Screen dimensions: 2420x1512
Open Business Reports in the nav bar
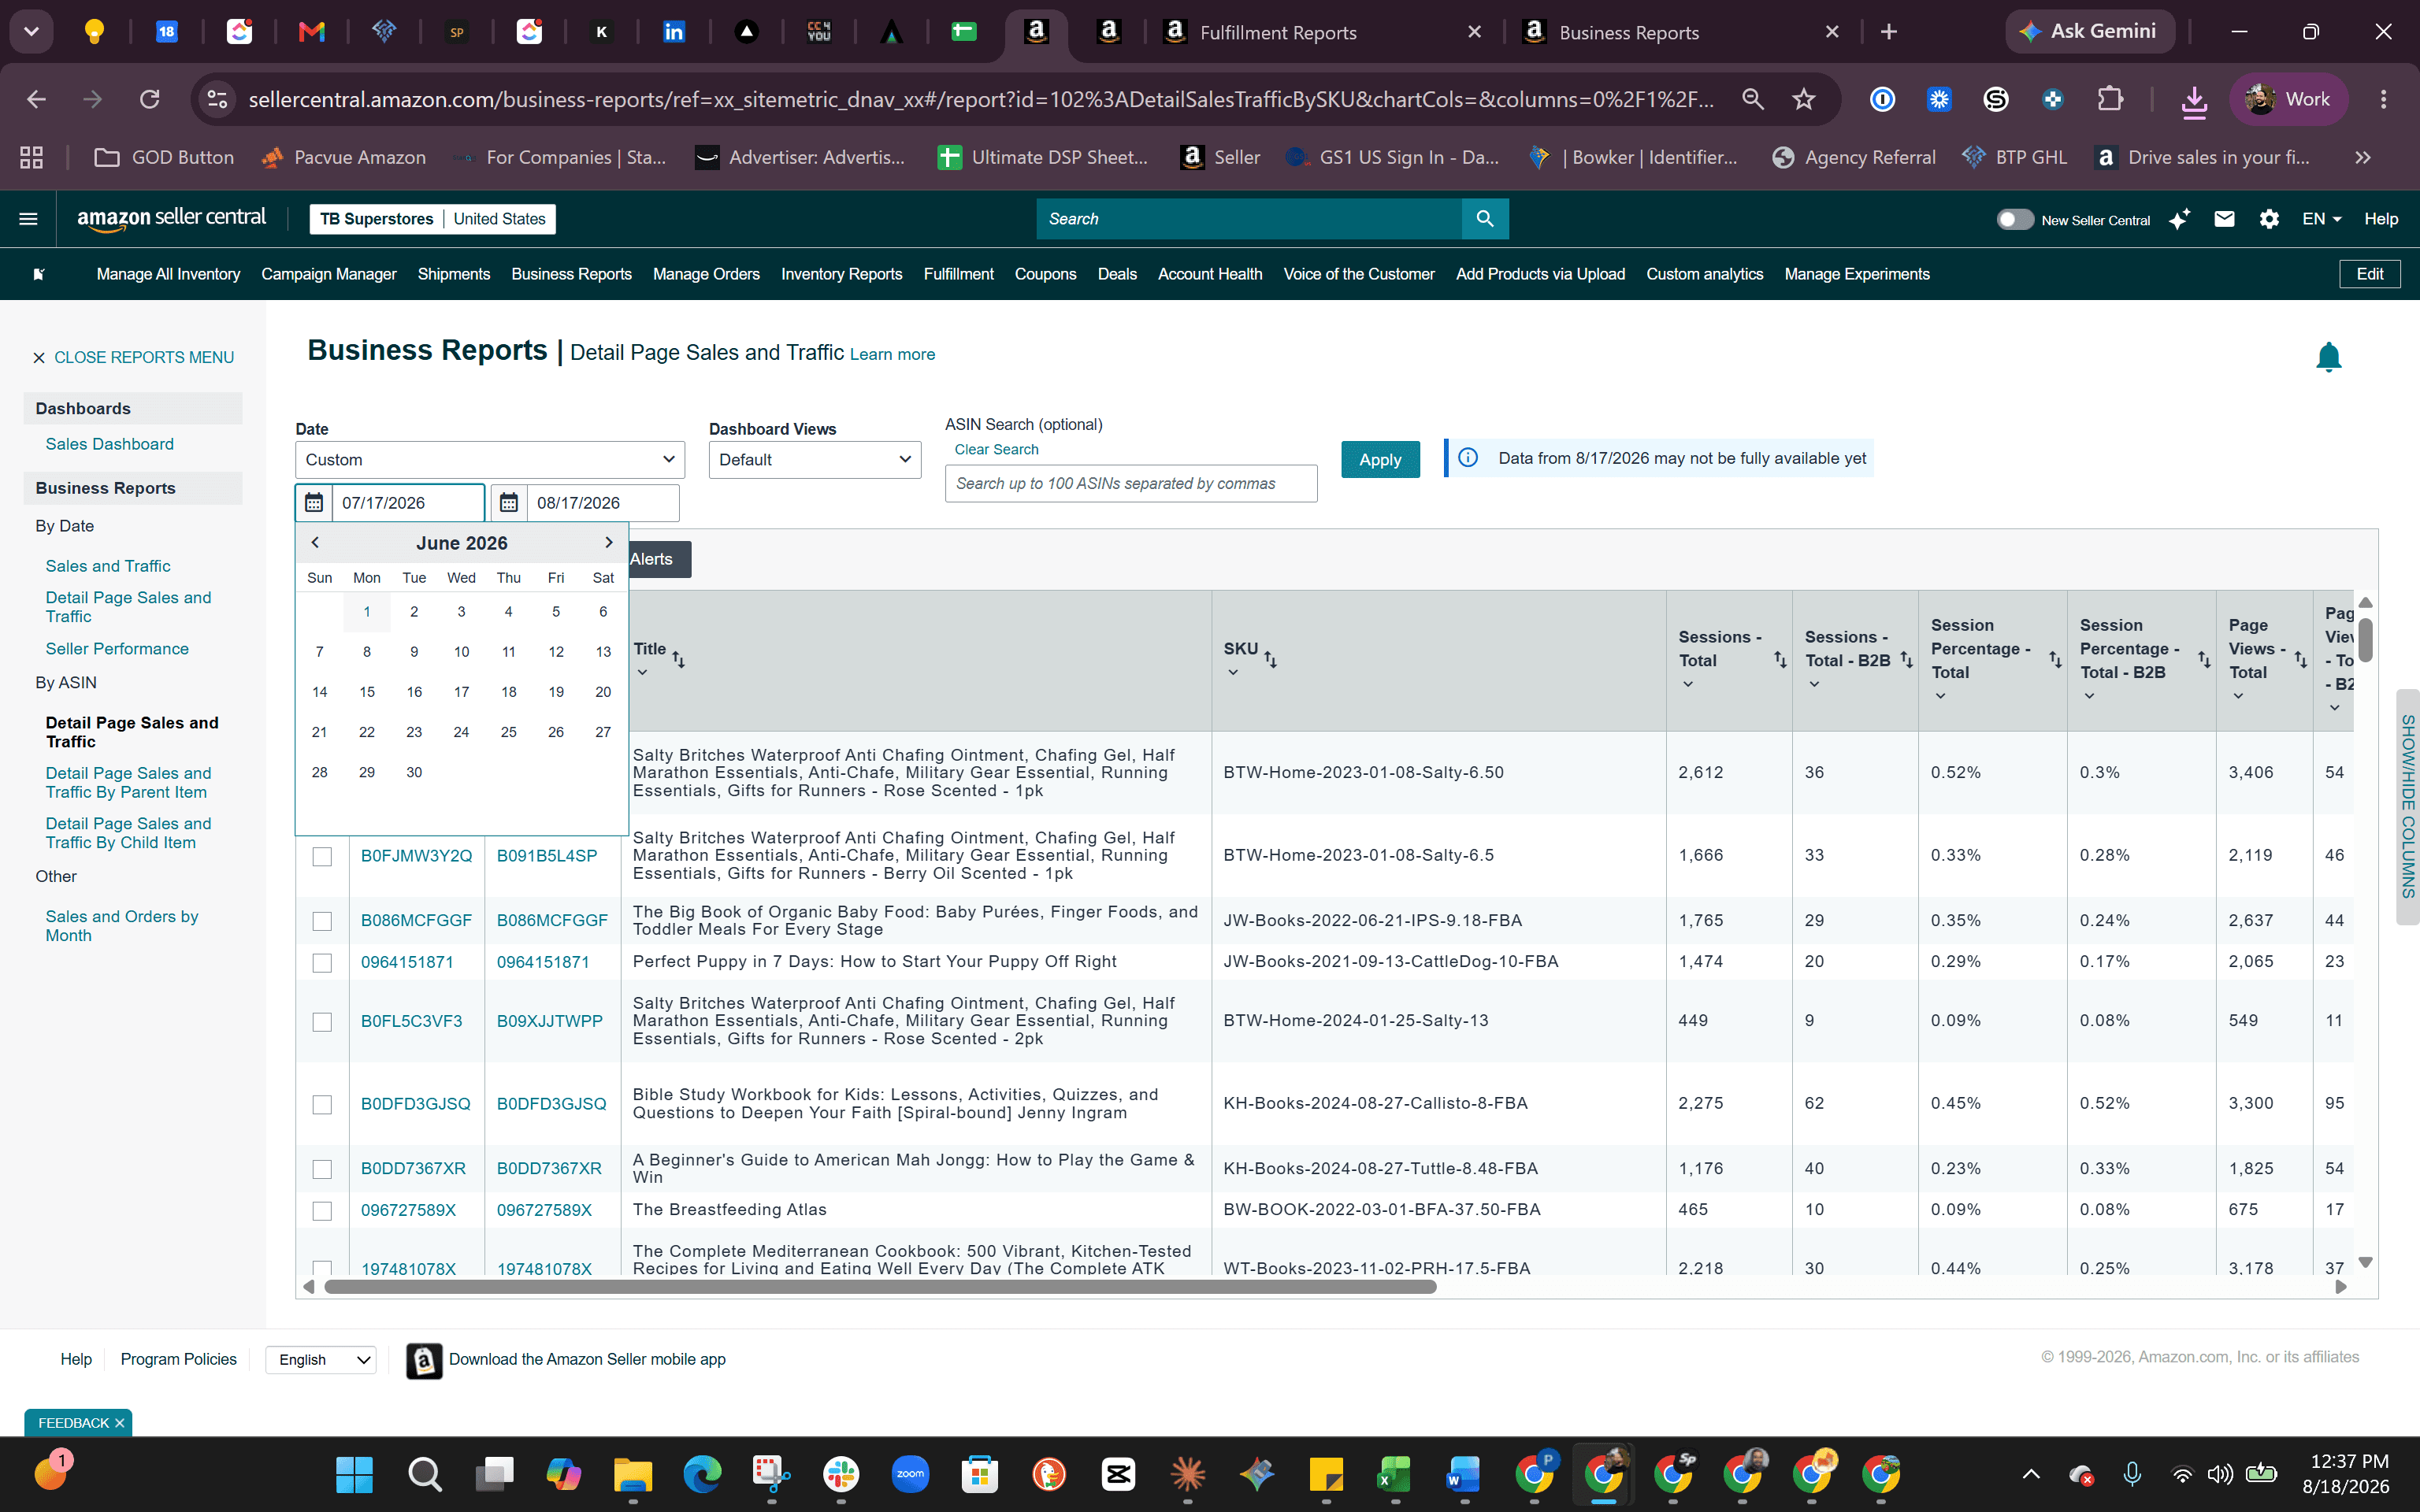(571, 274)
